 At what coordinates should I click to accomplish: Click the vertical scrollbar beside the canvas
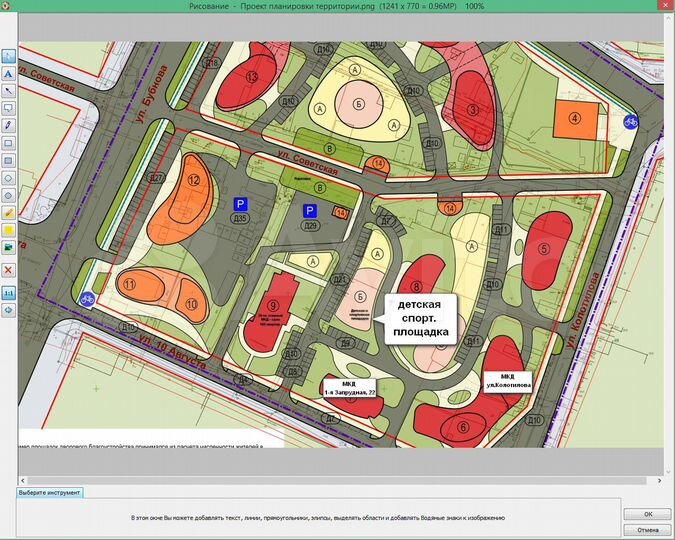pyautogui.click(x=667, y=250)
